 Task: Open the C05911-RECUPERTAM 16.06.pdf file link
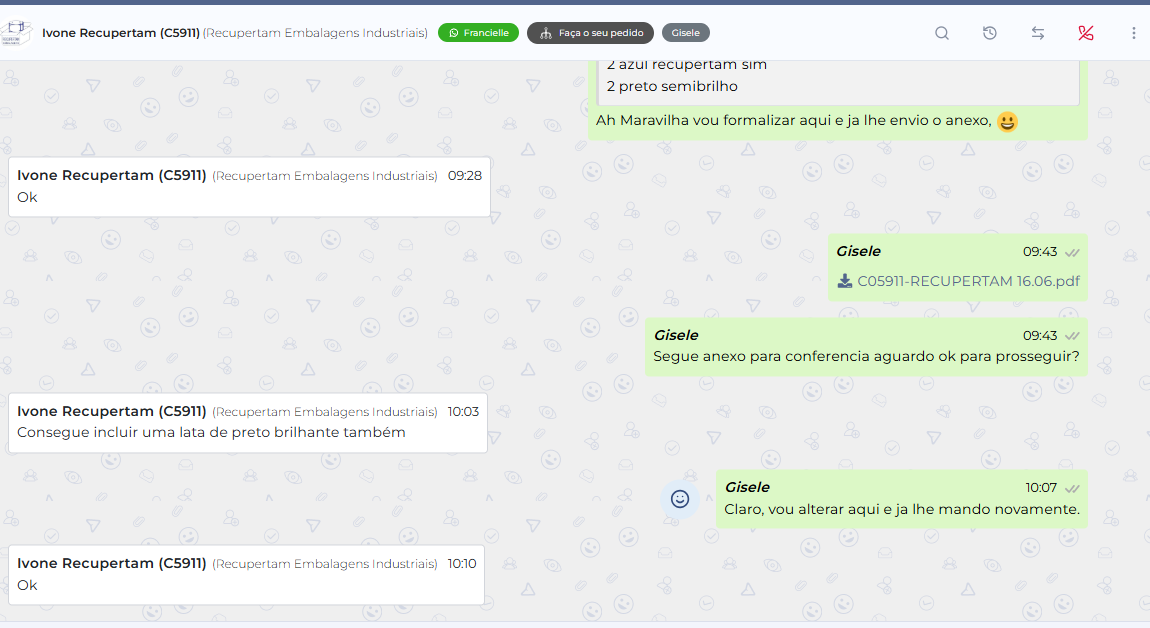click(x=968, y=281)
